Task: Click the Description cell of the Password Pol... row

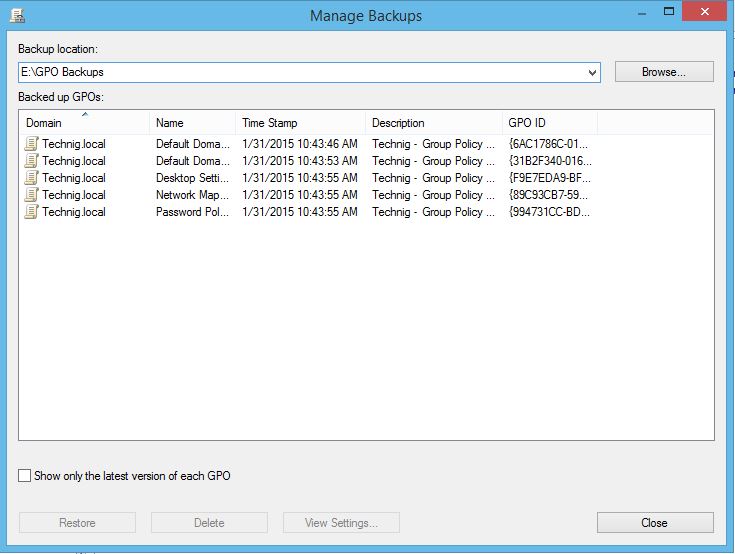Action: 433,211
